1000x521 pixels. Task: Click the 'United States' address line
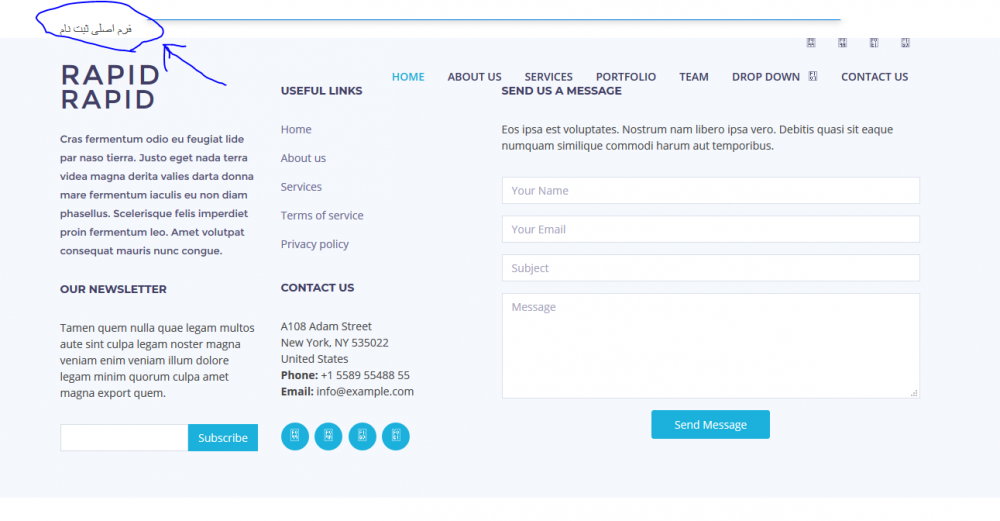(314, 359)
